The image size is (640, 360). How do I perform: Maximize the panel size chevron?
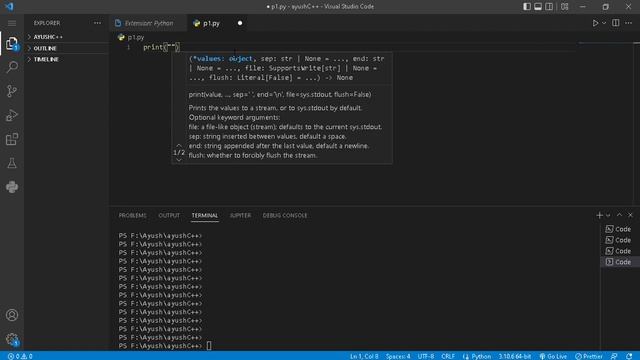[x=619, y=215]
